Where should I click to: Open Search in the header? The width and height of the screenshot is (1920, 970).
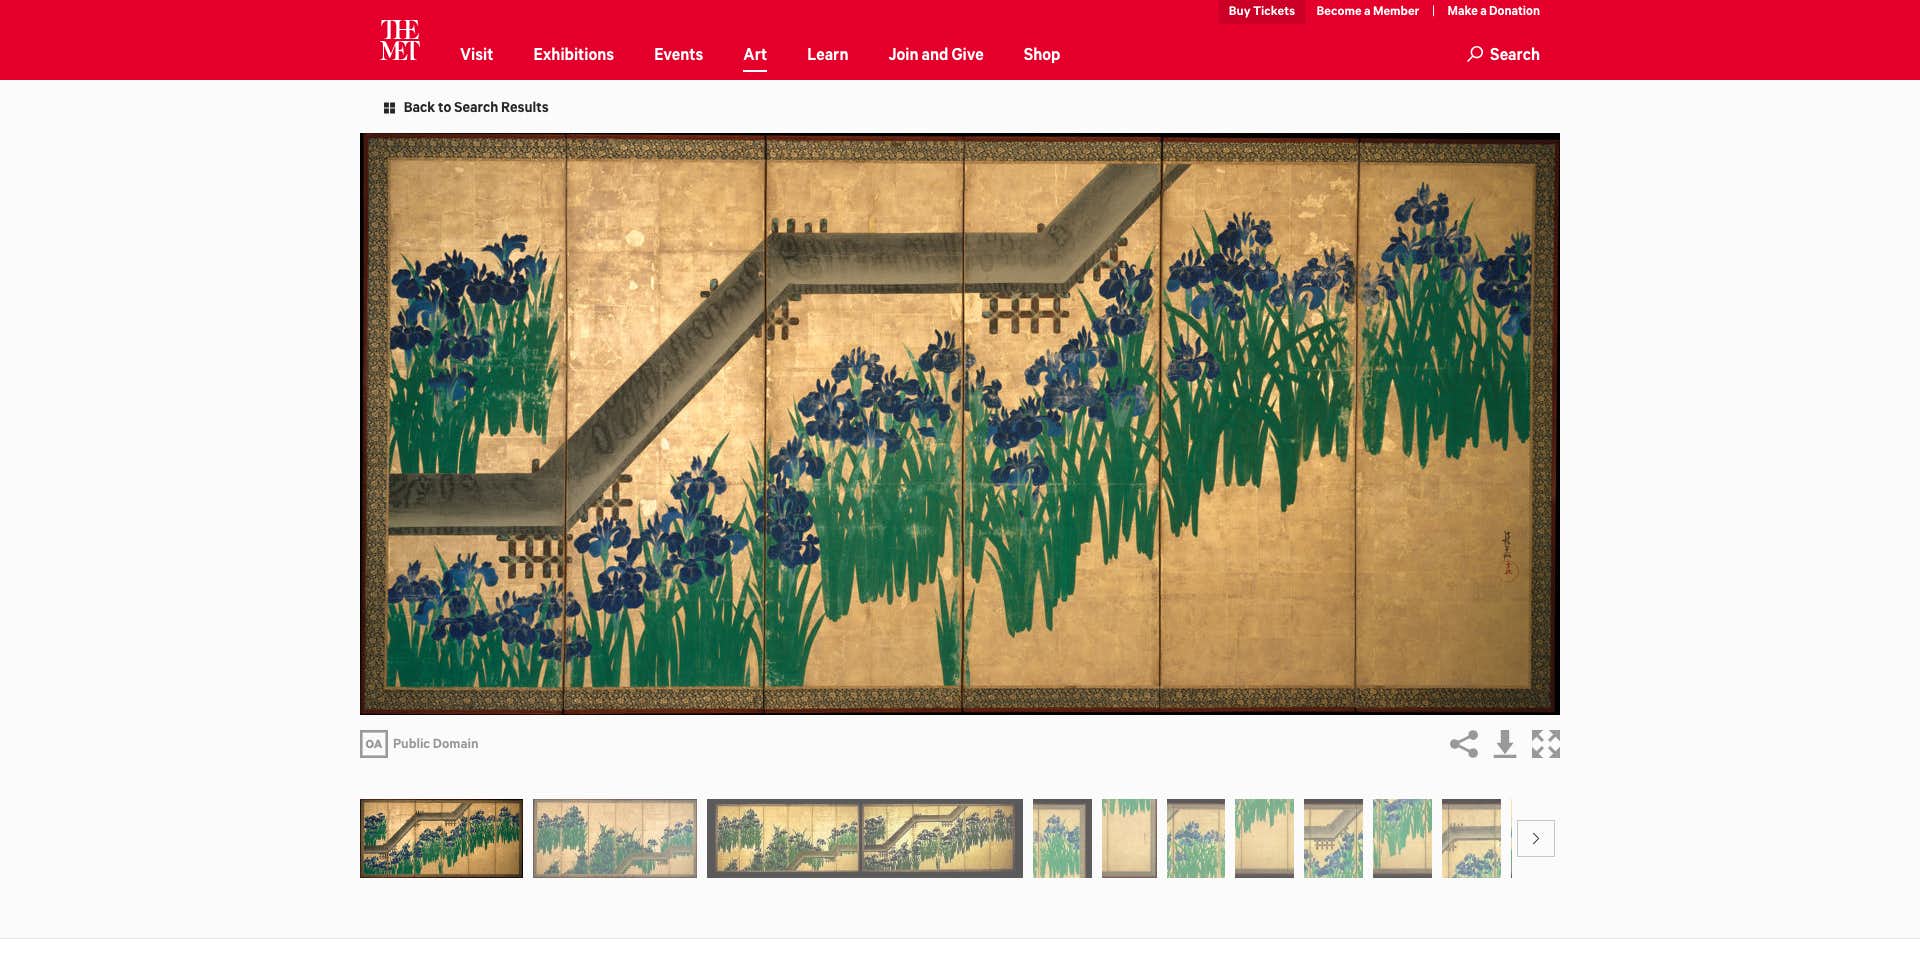(x=1503, y=54)
